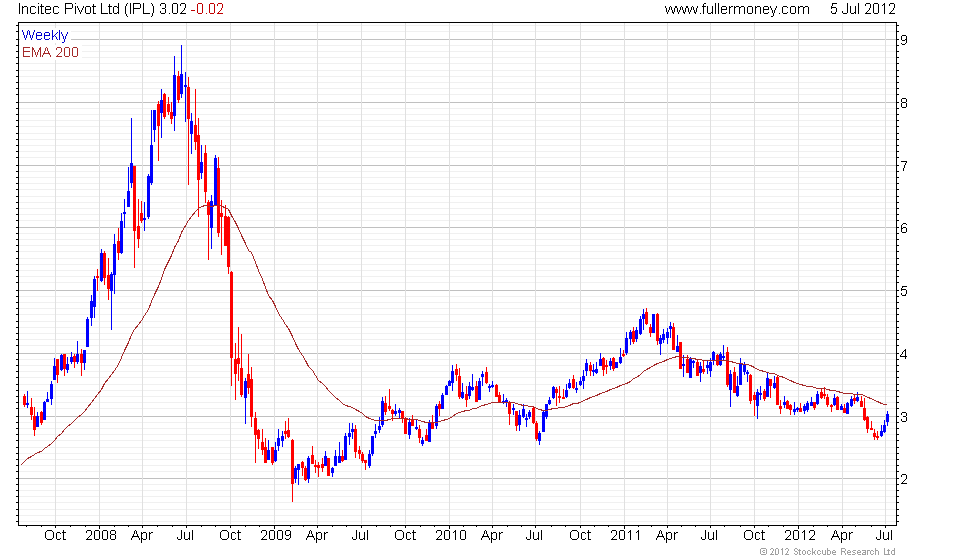Click the most recent candlestick at July 2012

coord(888,418)
